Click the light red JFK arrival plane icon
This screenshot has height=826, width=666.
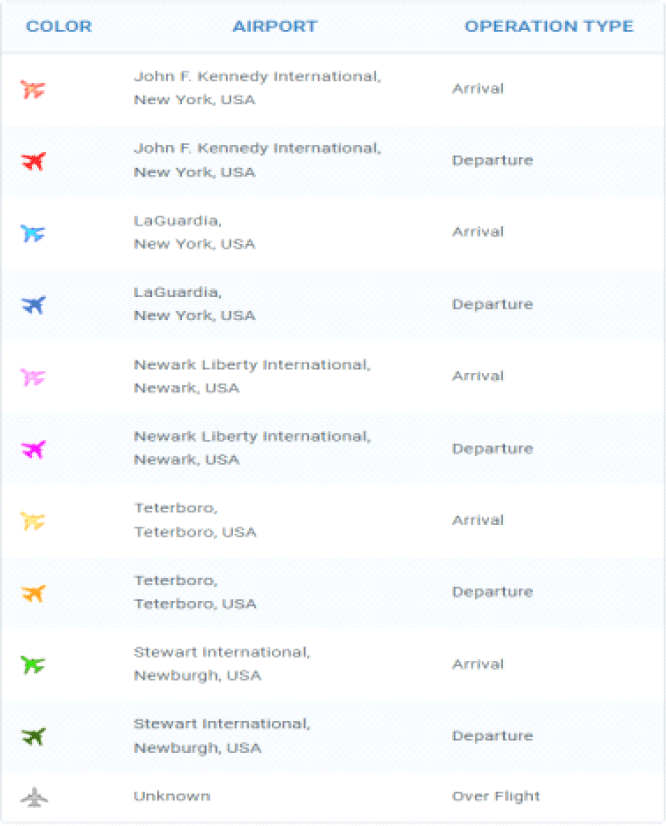coord(33,89)
